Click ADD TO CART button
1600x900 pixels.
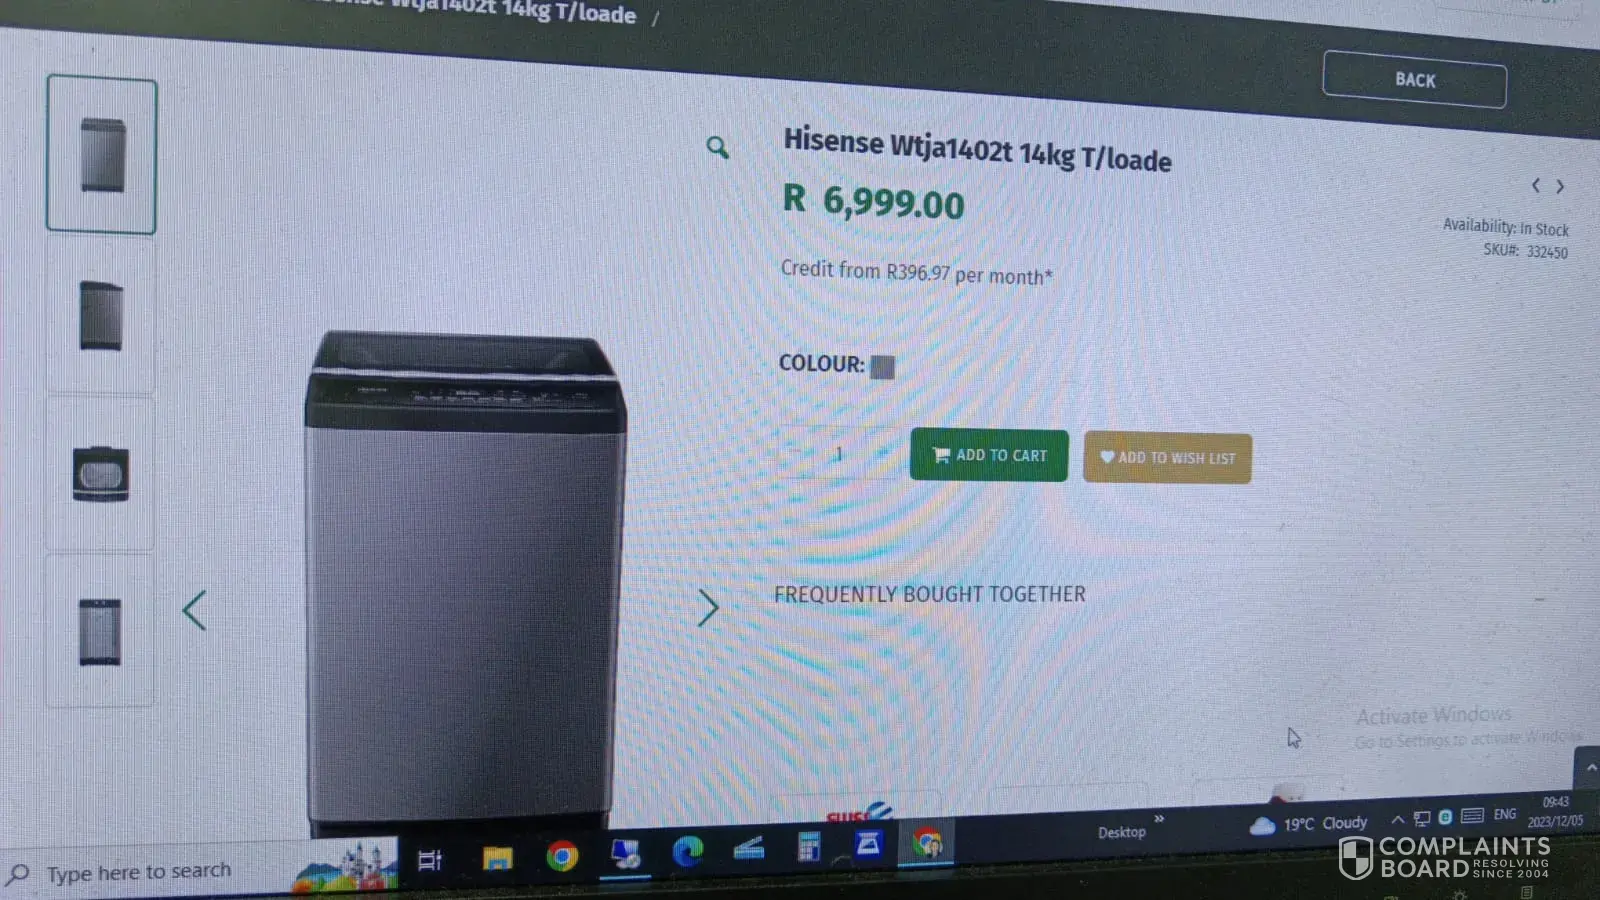tap(989, 455)
